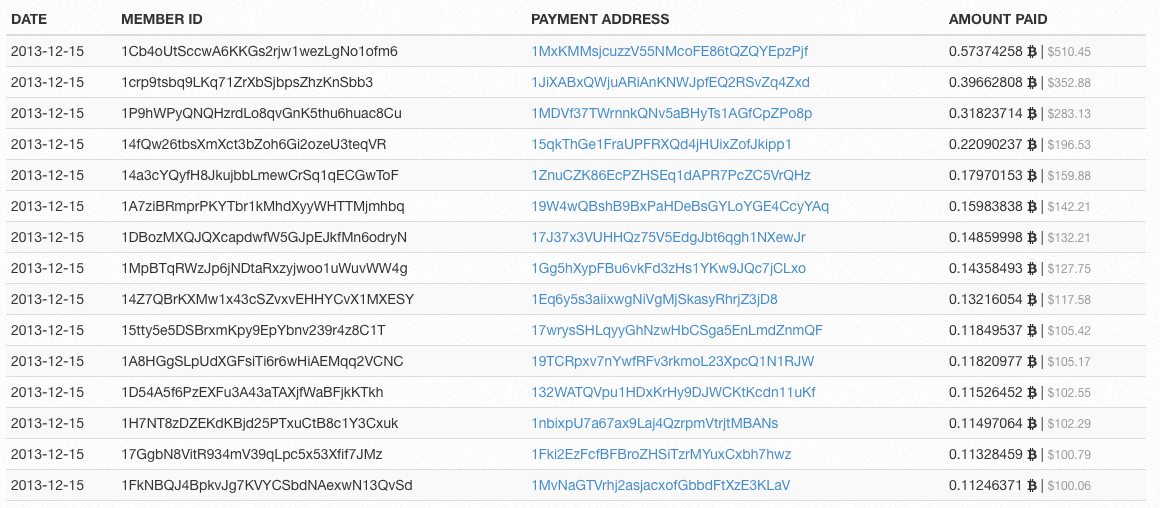Select the Bitcoin icon after 0.14859998
This screenshot has height=508, width=1160.
pyautogui.click(x=1031, y=237)
